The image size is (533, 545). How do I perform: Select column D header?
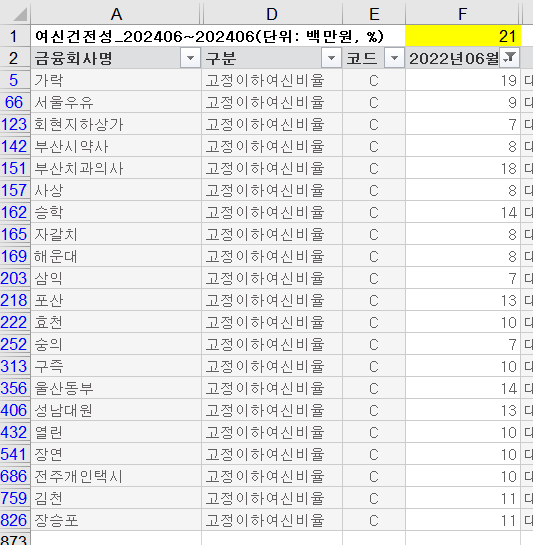click(x=272, y=13)
